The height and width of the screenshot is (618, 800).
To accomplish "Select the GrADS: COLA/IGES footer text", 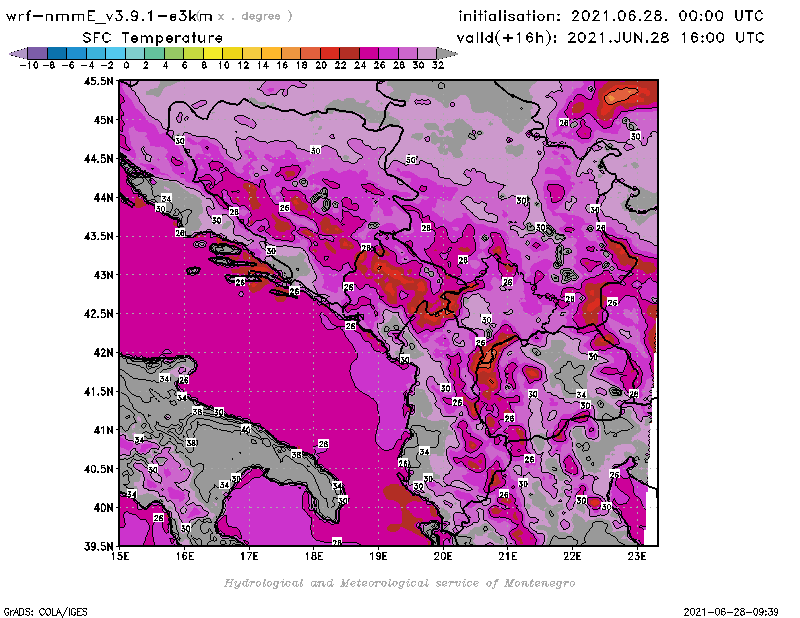I will point(45,611).
